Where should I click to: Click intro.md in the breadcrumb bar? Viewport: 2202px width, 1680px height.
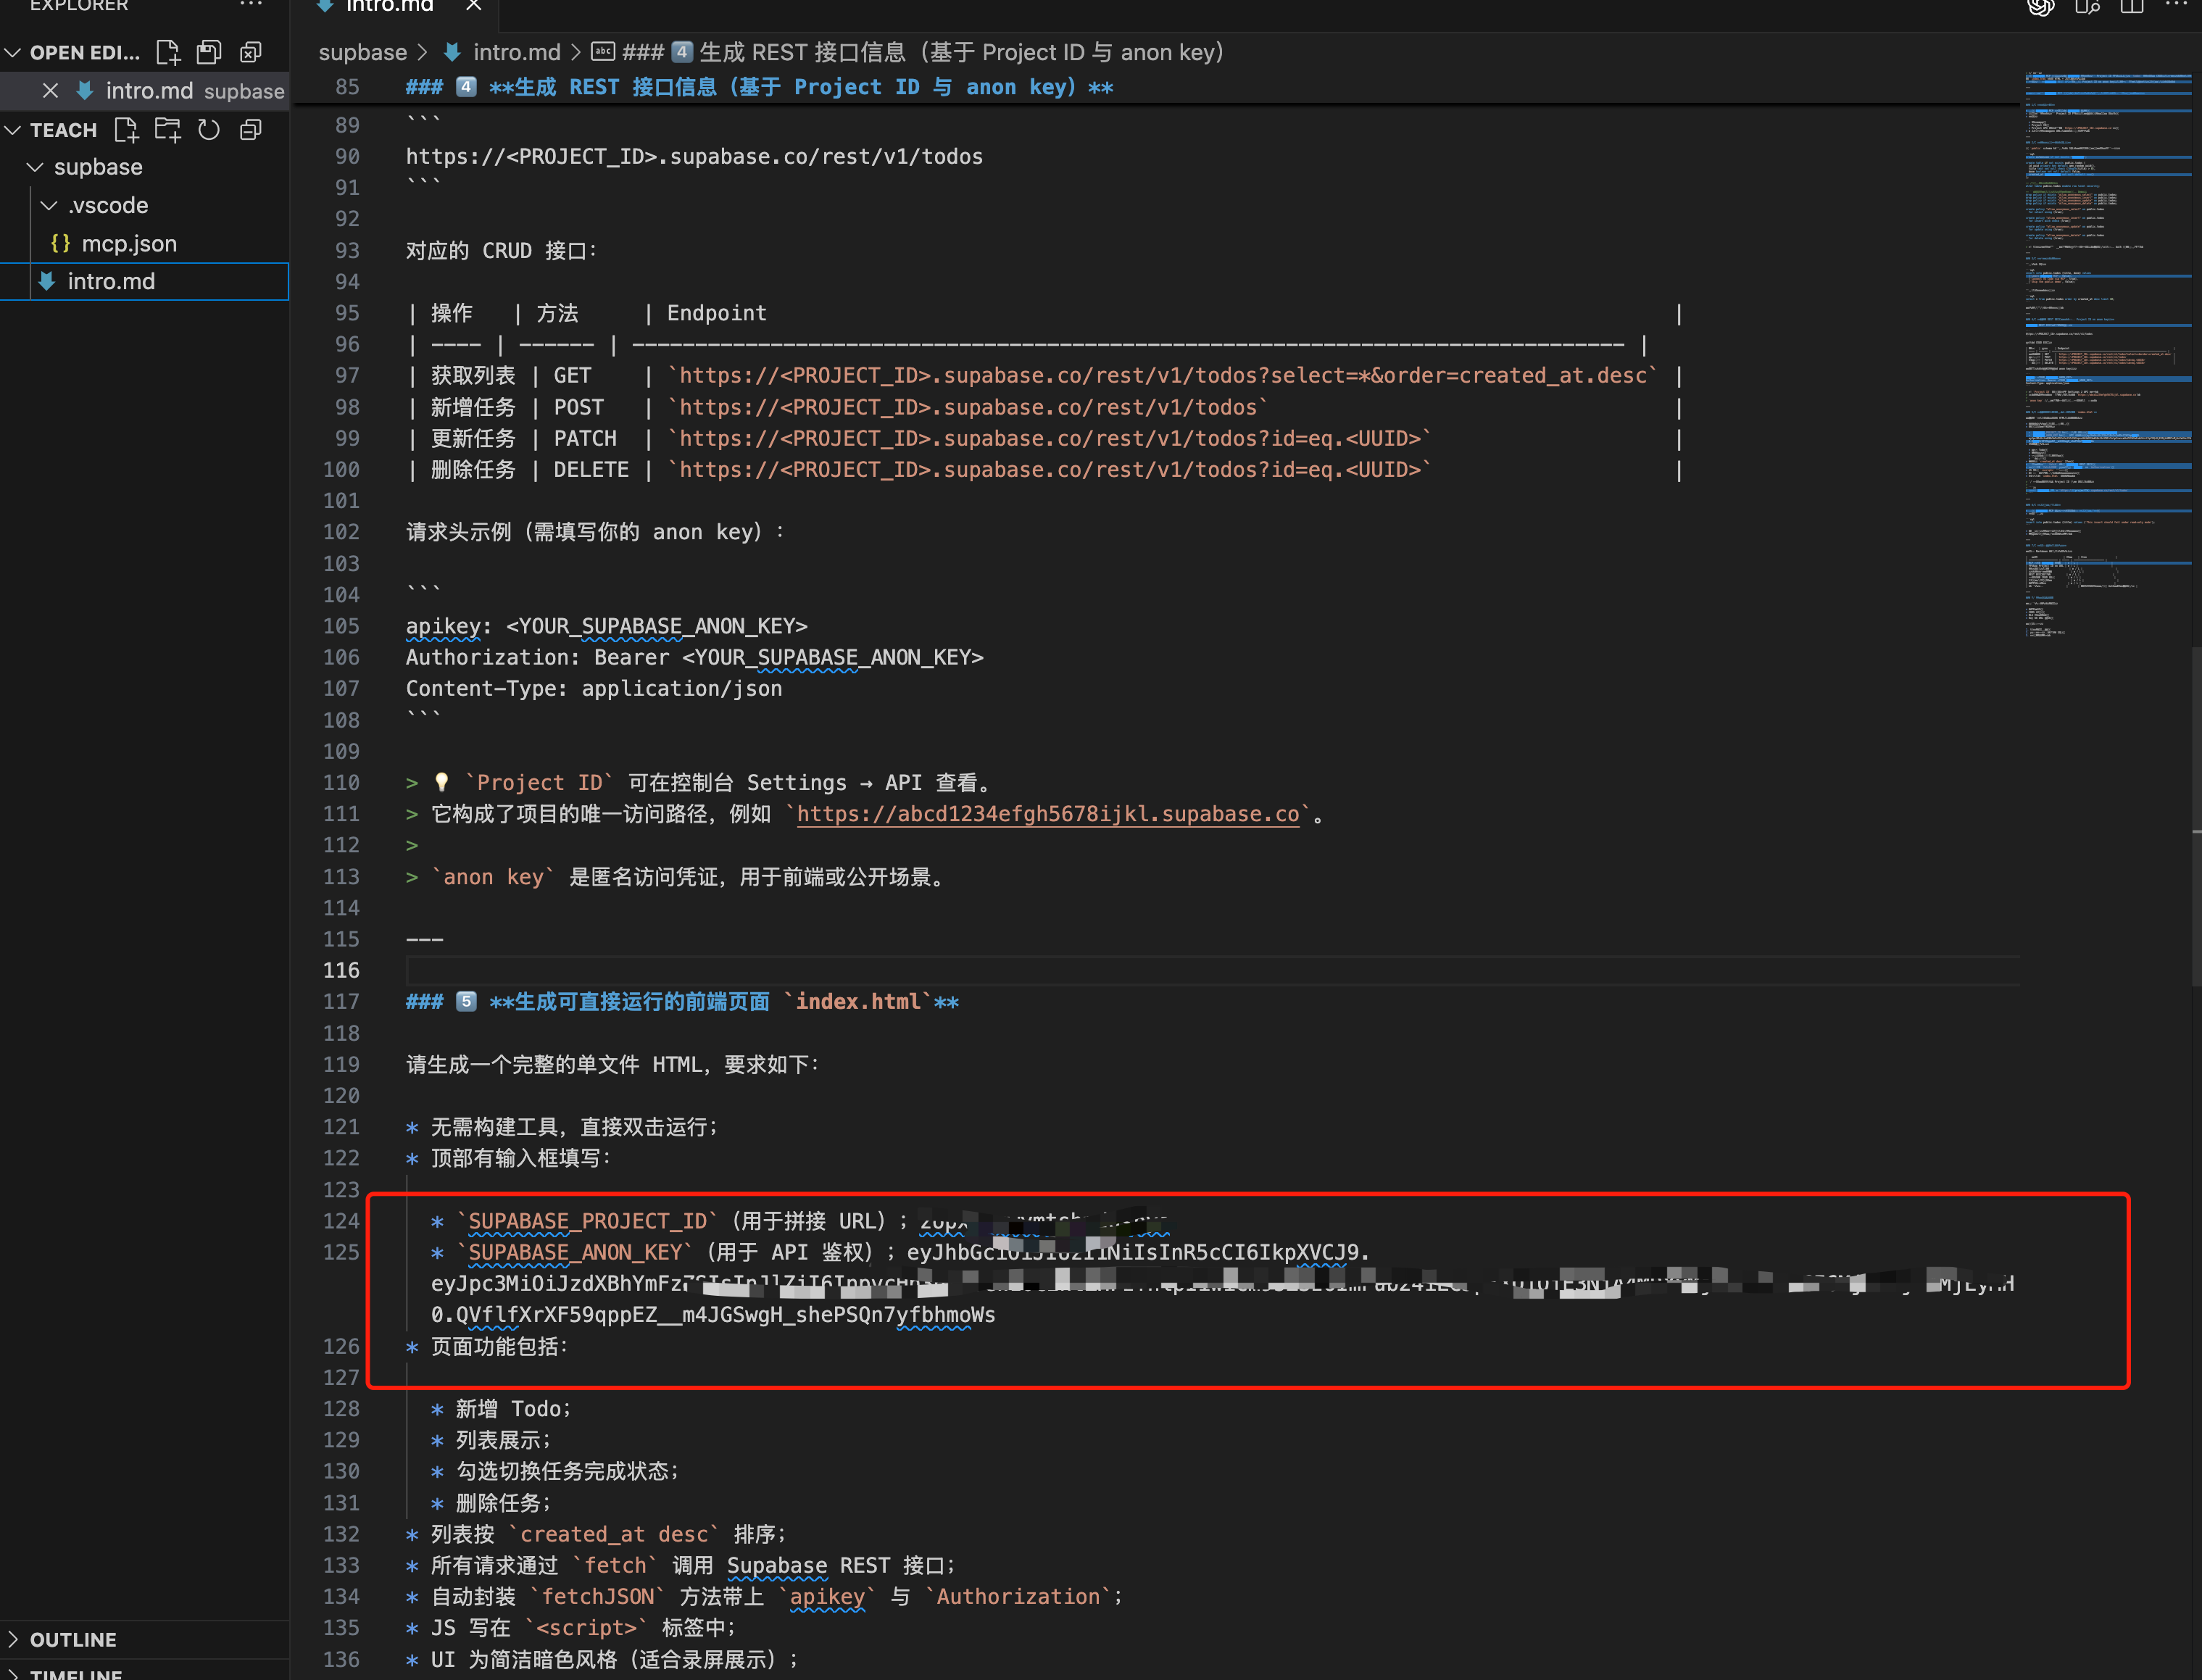coord(516,52)
